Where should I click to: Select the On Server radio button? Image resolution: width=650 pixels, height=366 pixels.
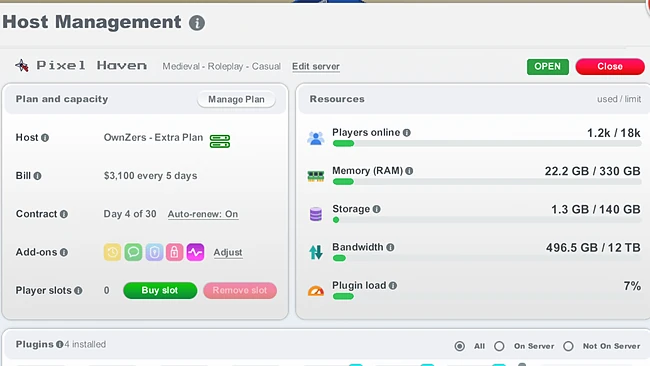click(x=499, y=346)
